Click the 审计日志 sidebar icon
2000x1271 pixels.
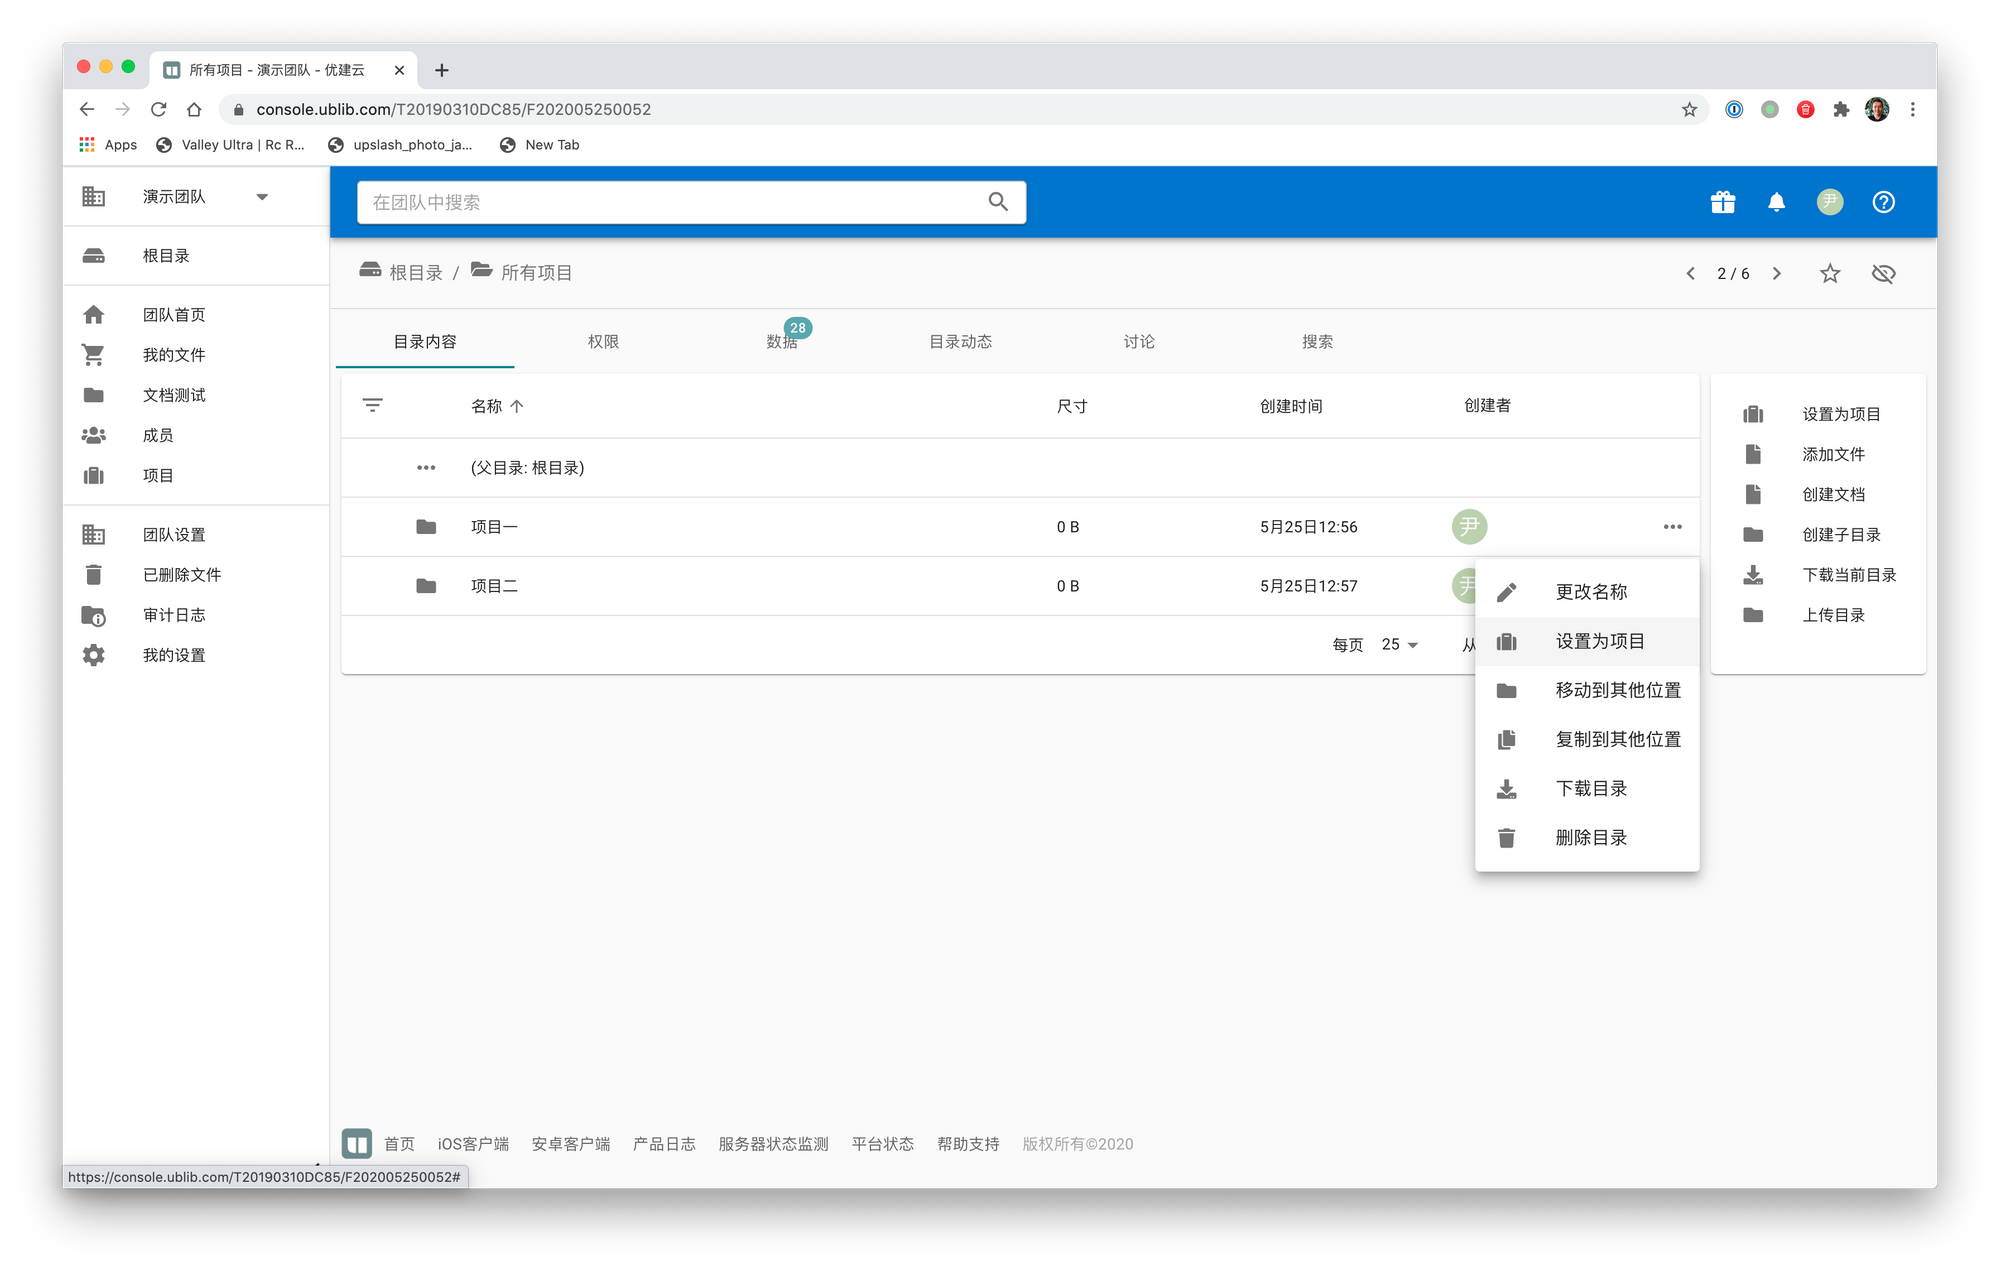pos(93,615)
